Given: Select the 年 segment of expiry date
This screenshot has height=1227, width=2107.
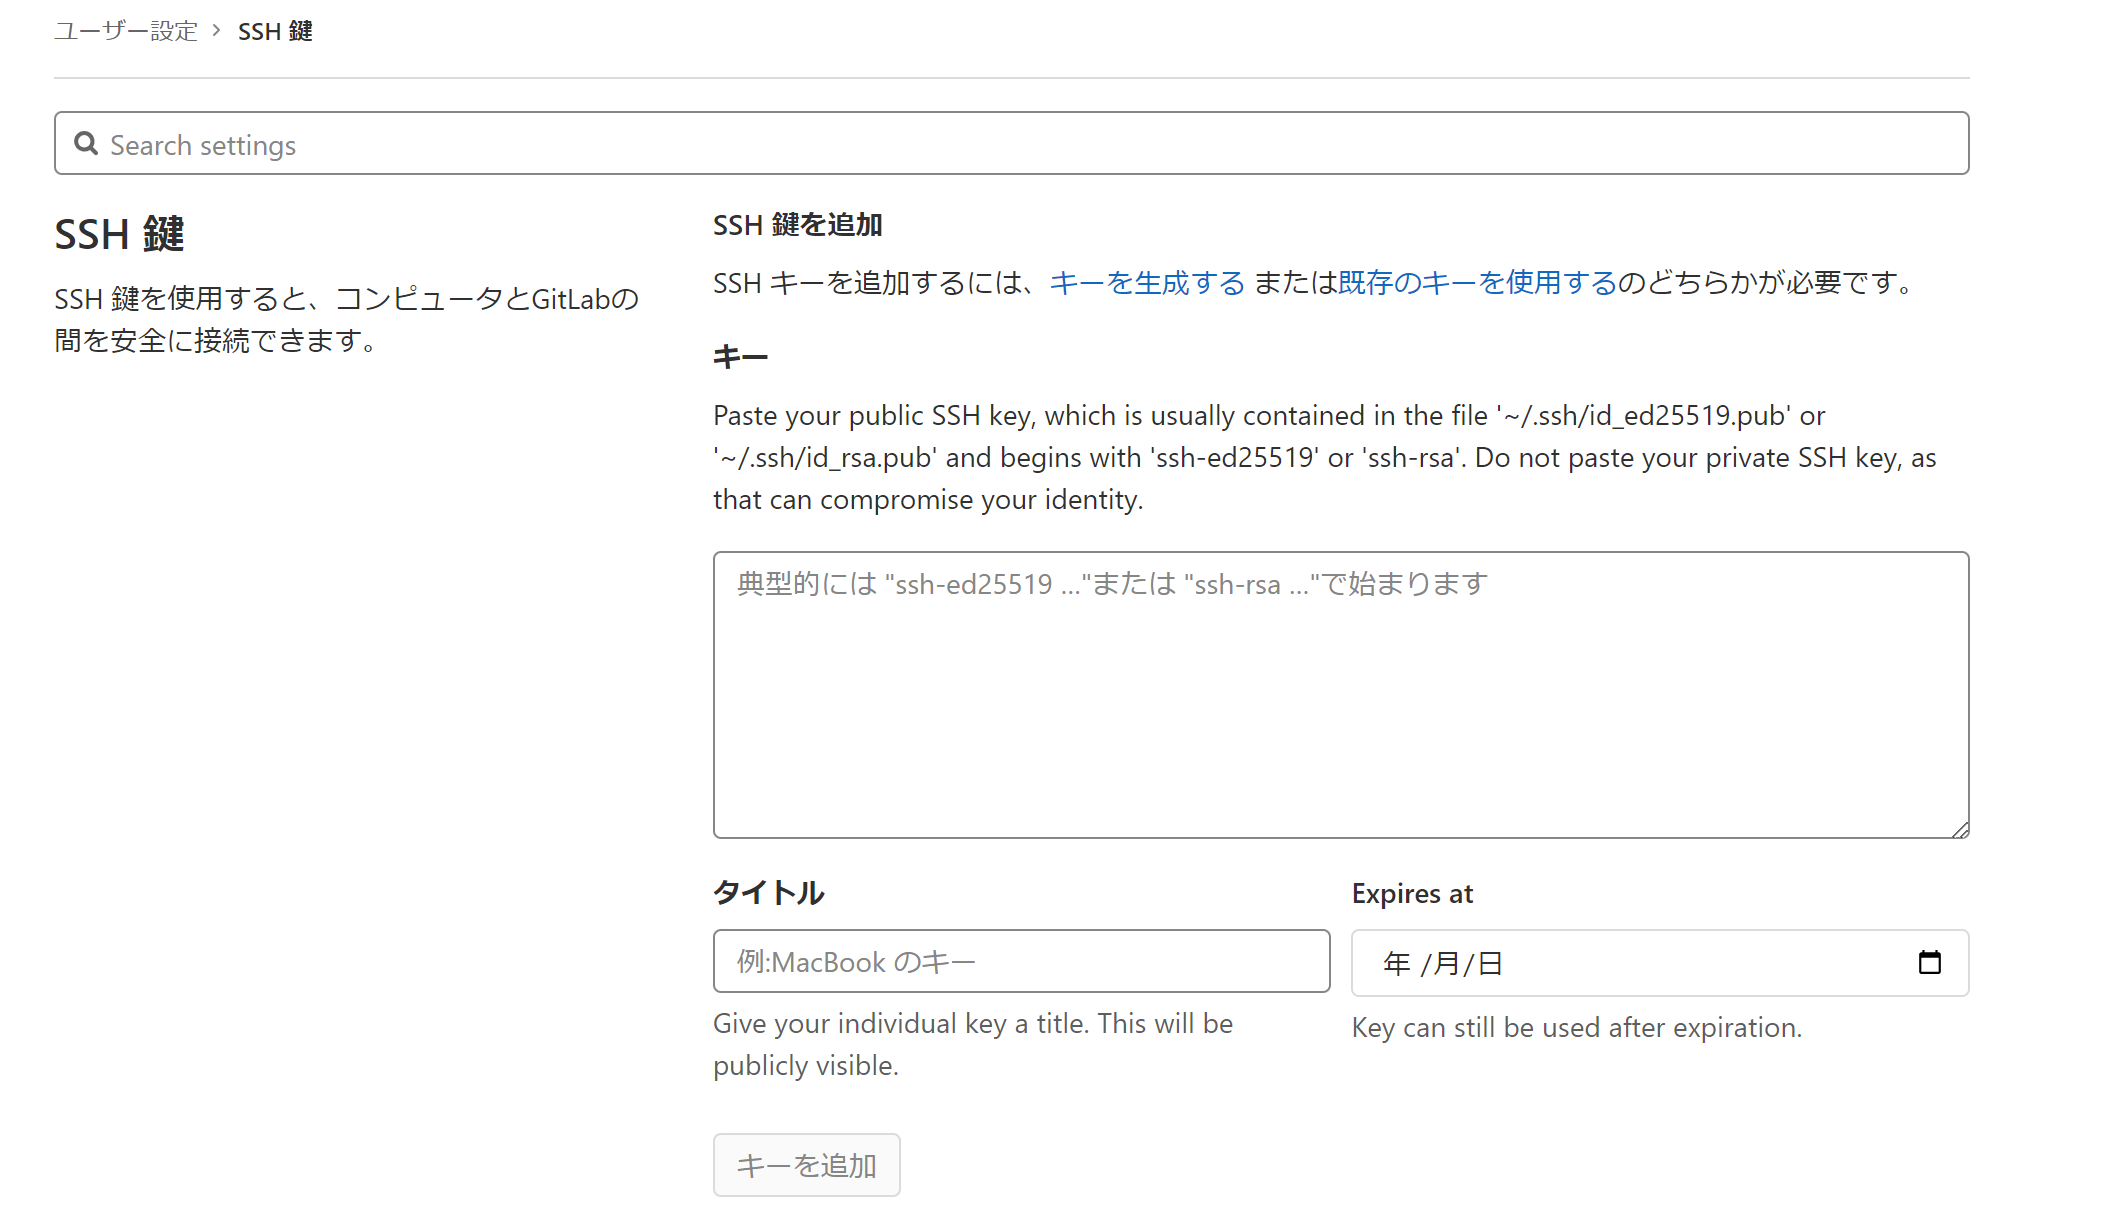Looking at the screenshot, I should [1396, 963].
